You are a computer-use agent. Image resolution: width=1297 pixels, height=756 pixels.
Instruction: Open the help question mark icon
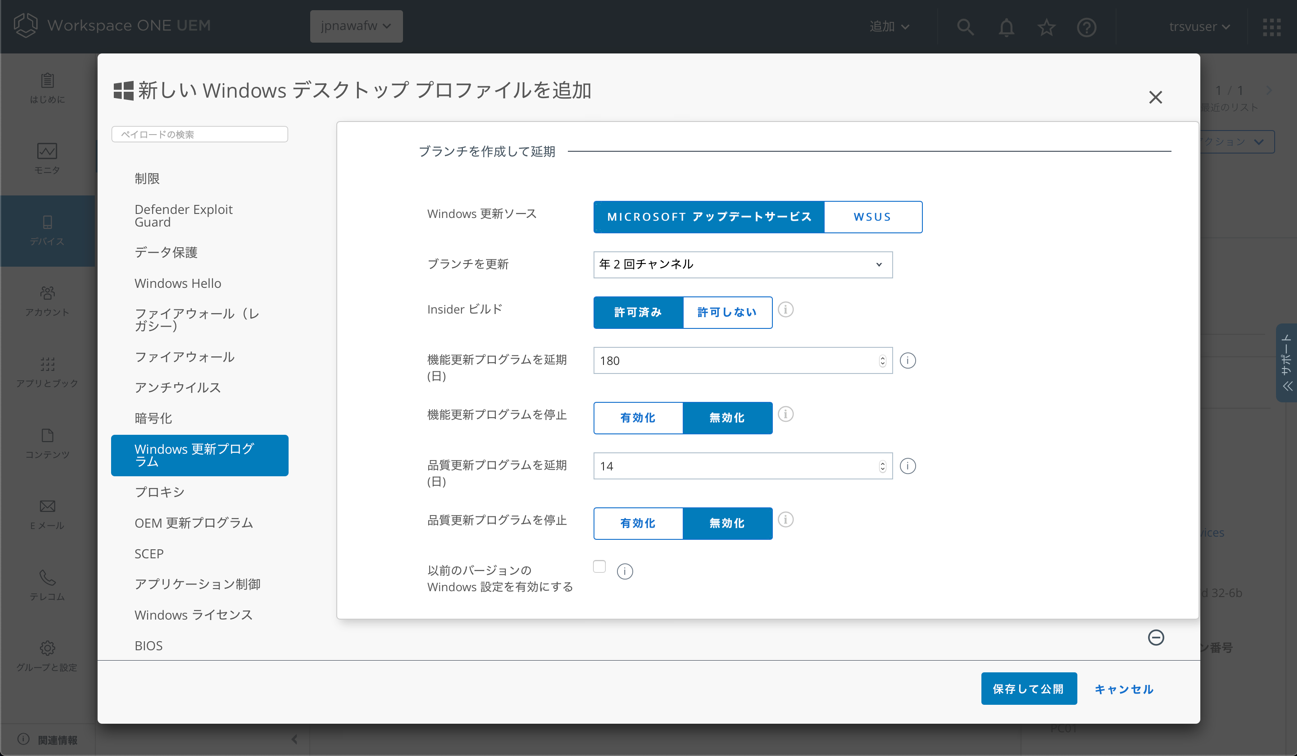point(1087,27)
